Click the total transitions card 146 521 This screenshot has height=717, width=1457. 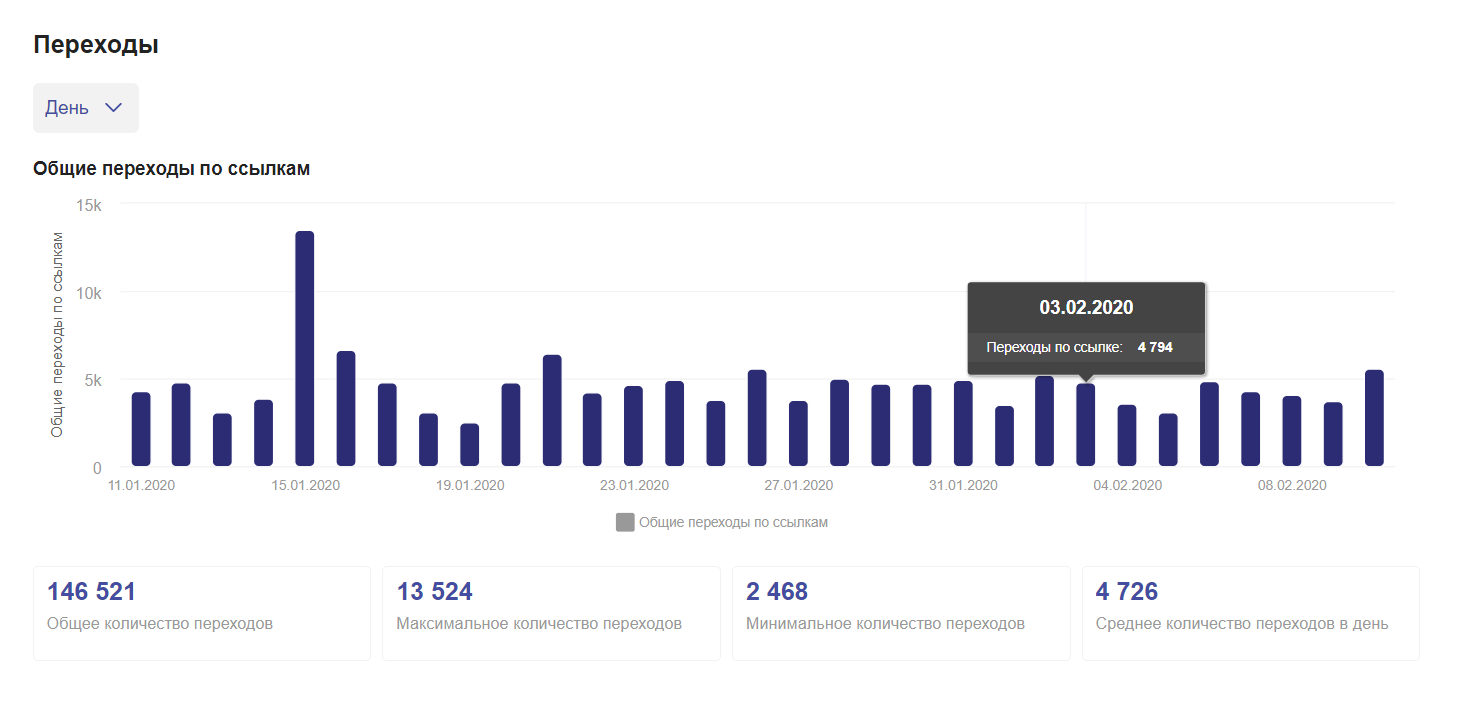pos(201,613)
